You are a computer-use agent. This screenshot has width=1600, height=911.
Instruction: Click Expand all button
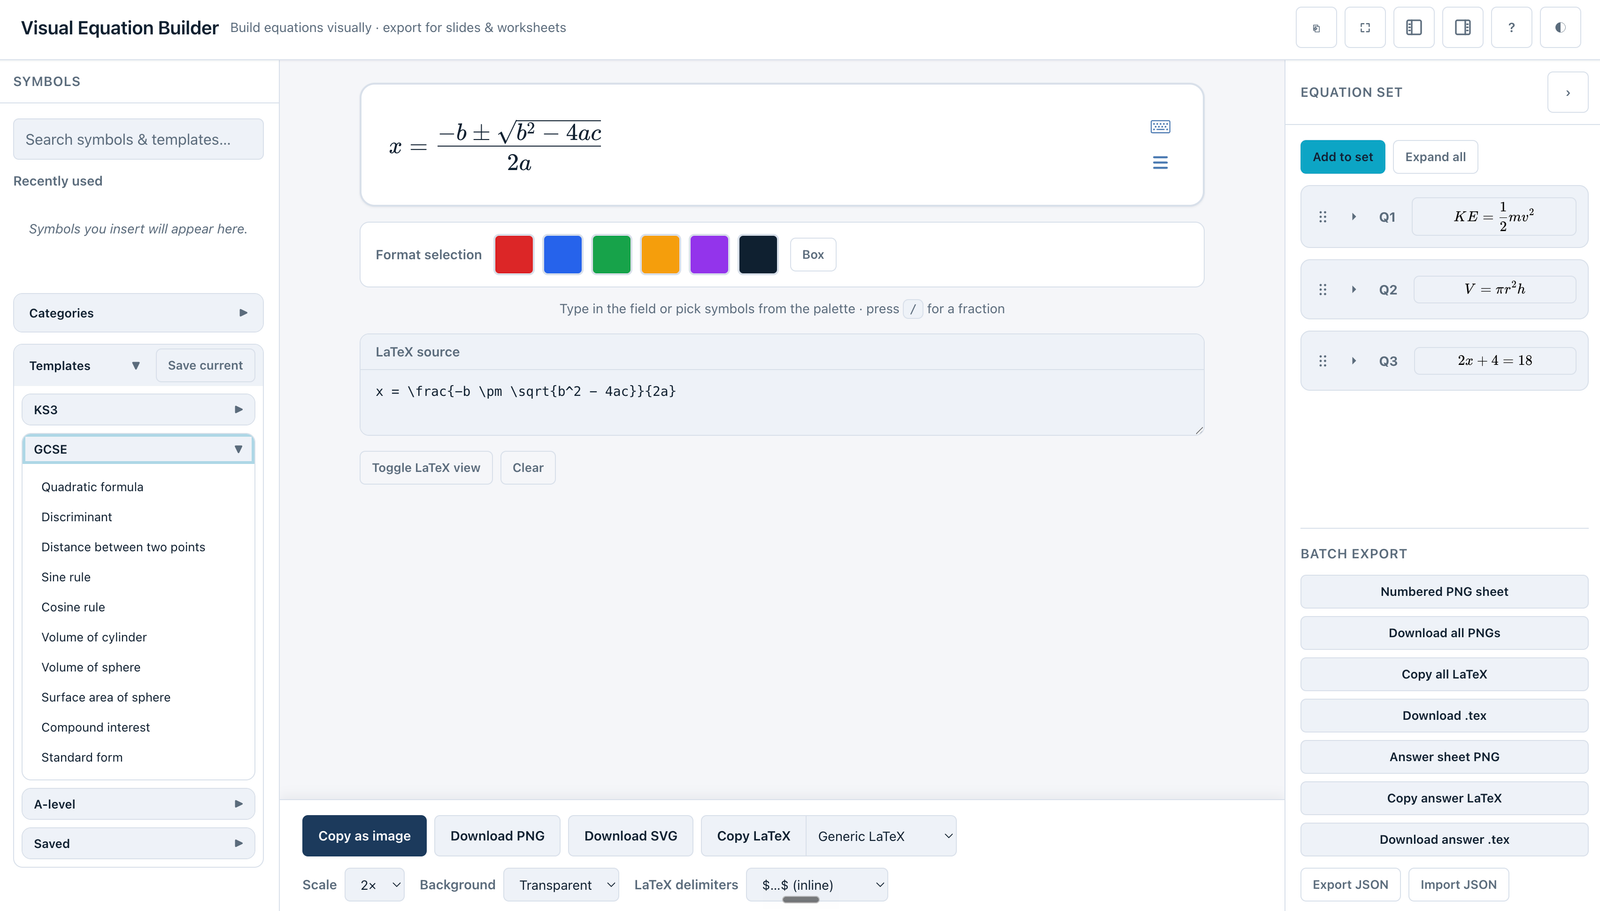[x=1436, y=157]
